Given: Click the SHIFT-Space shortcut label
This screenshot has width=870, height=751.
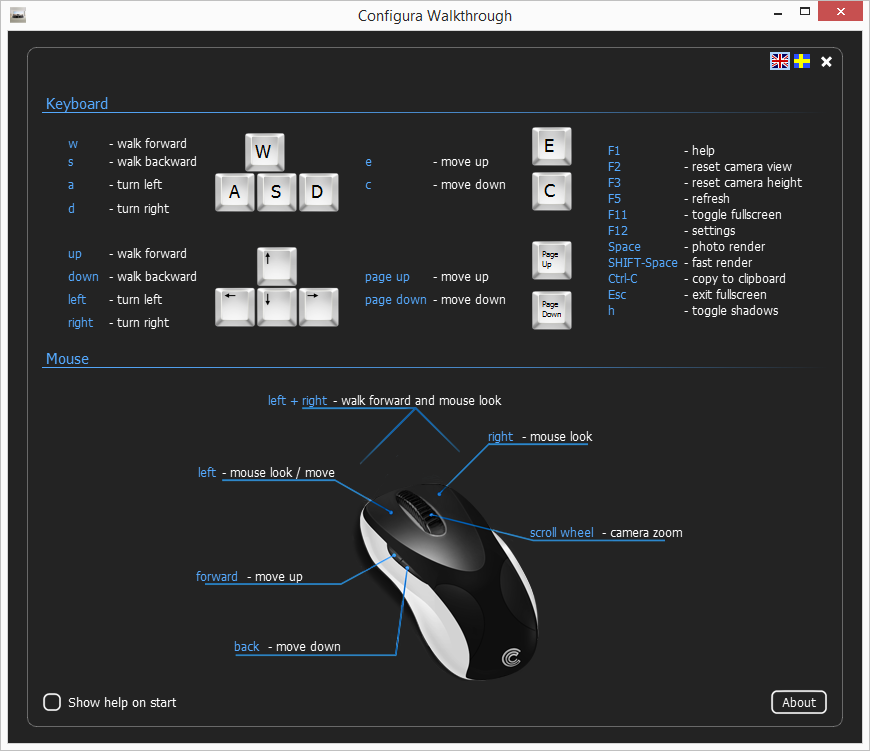Looking at the screenshot, I should point(643,263).
